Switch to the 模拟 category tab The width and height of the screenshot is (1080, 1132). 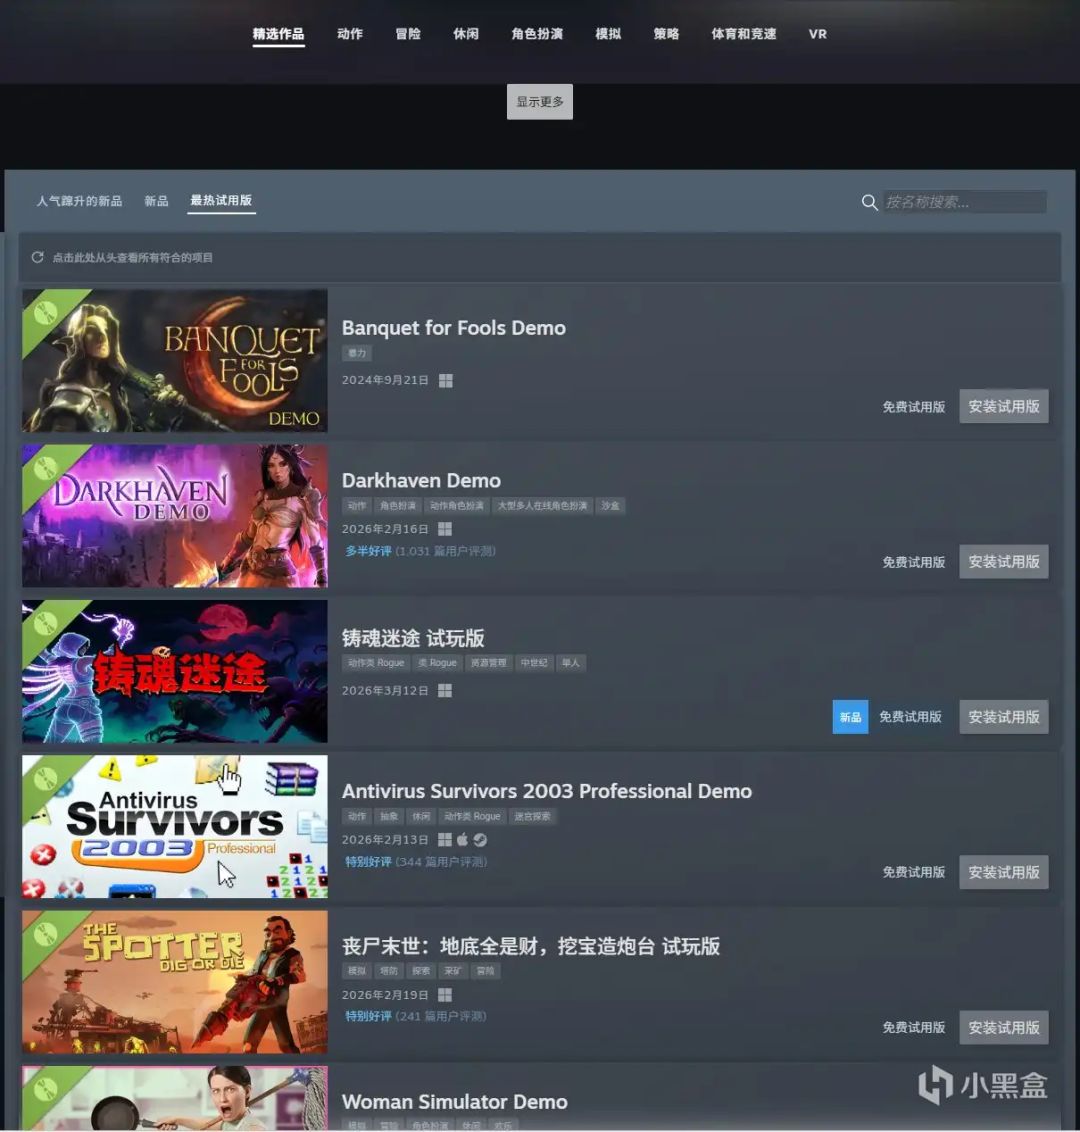click(608, 34)
